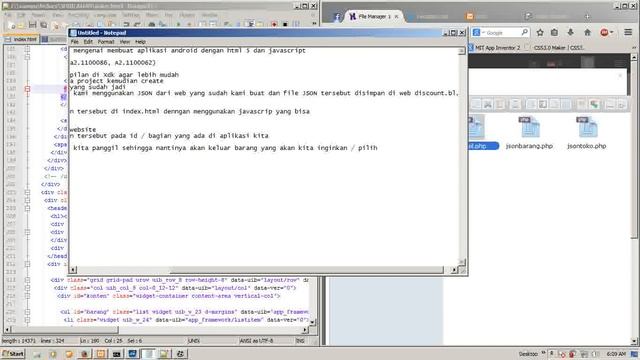Screen dimensions: 640x360
Task: Click the command prompt taskbar icon
Action: (116, 354)
